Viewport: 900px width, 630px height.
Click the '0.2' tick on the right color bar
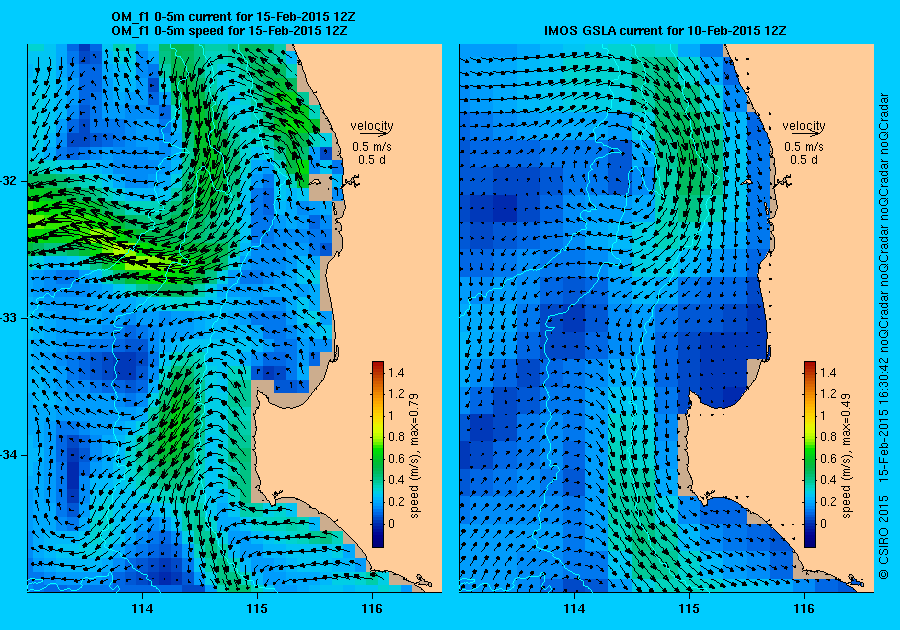click(x=828, y=501)
